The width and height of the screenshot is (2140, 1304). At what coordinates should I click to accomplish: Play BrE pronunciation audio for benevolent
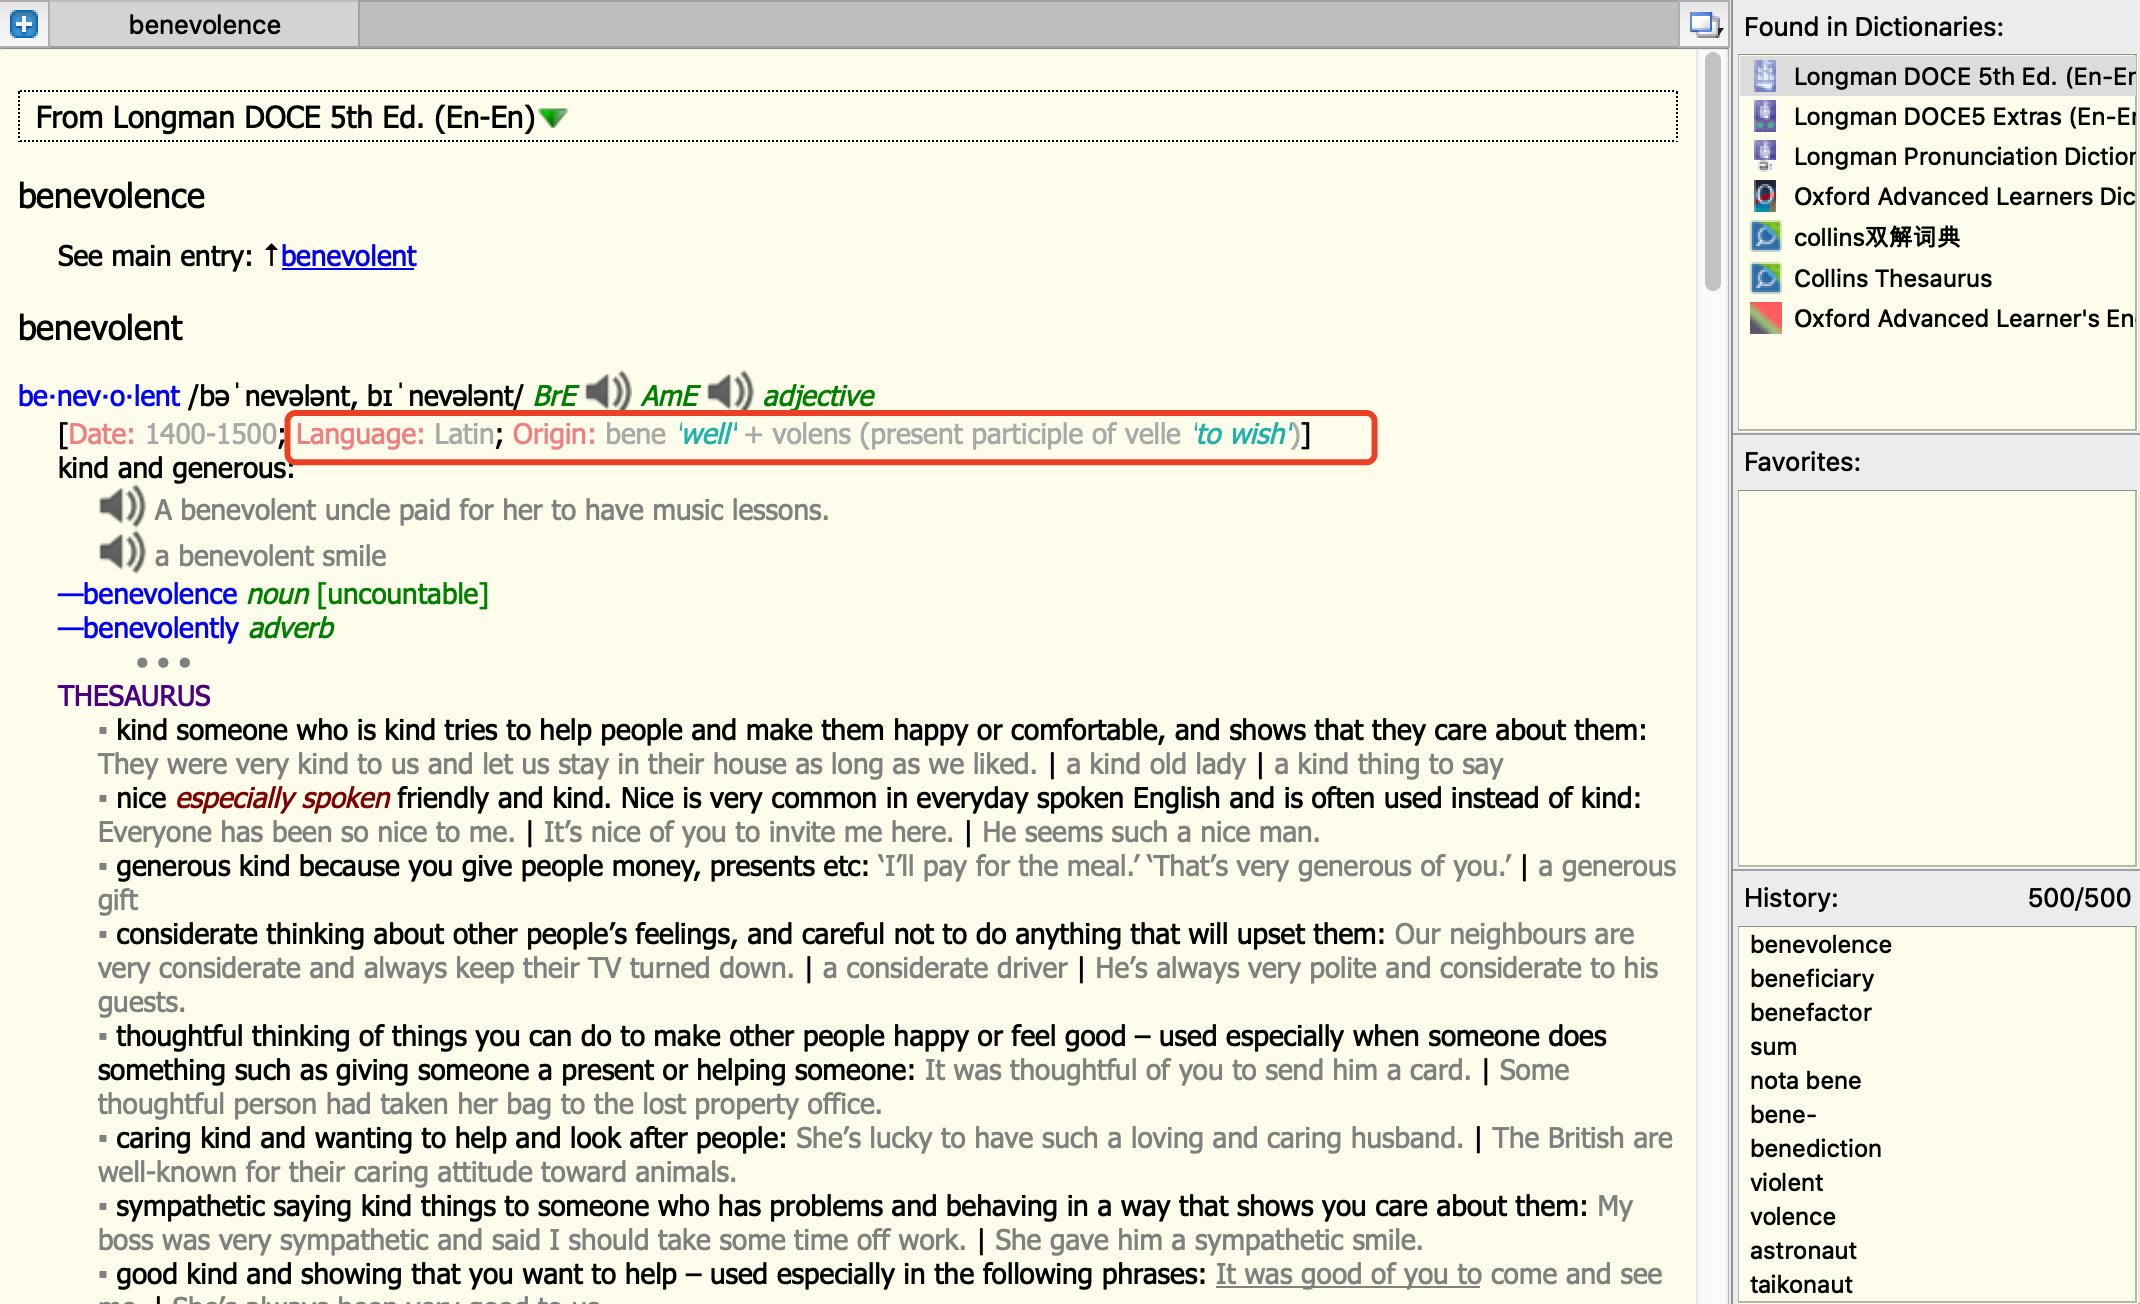pos(608,392)
